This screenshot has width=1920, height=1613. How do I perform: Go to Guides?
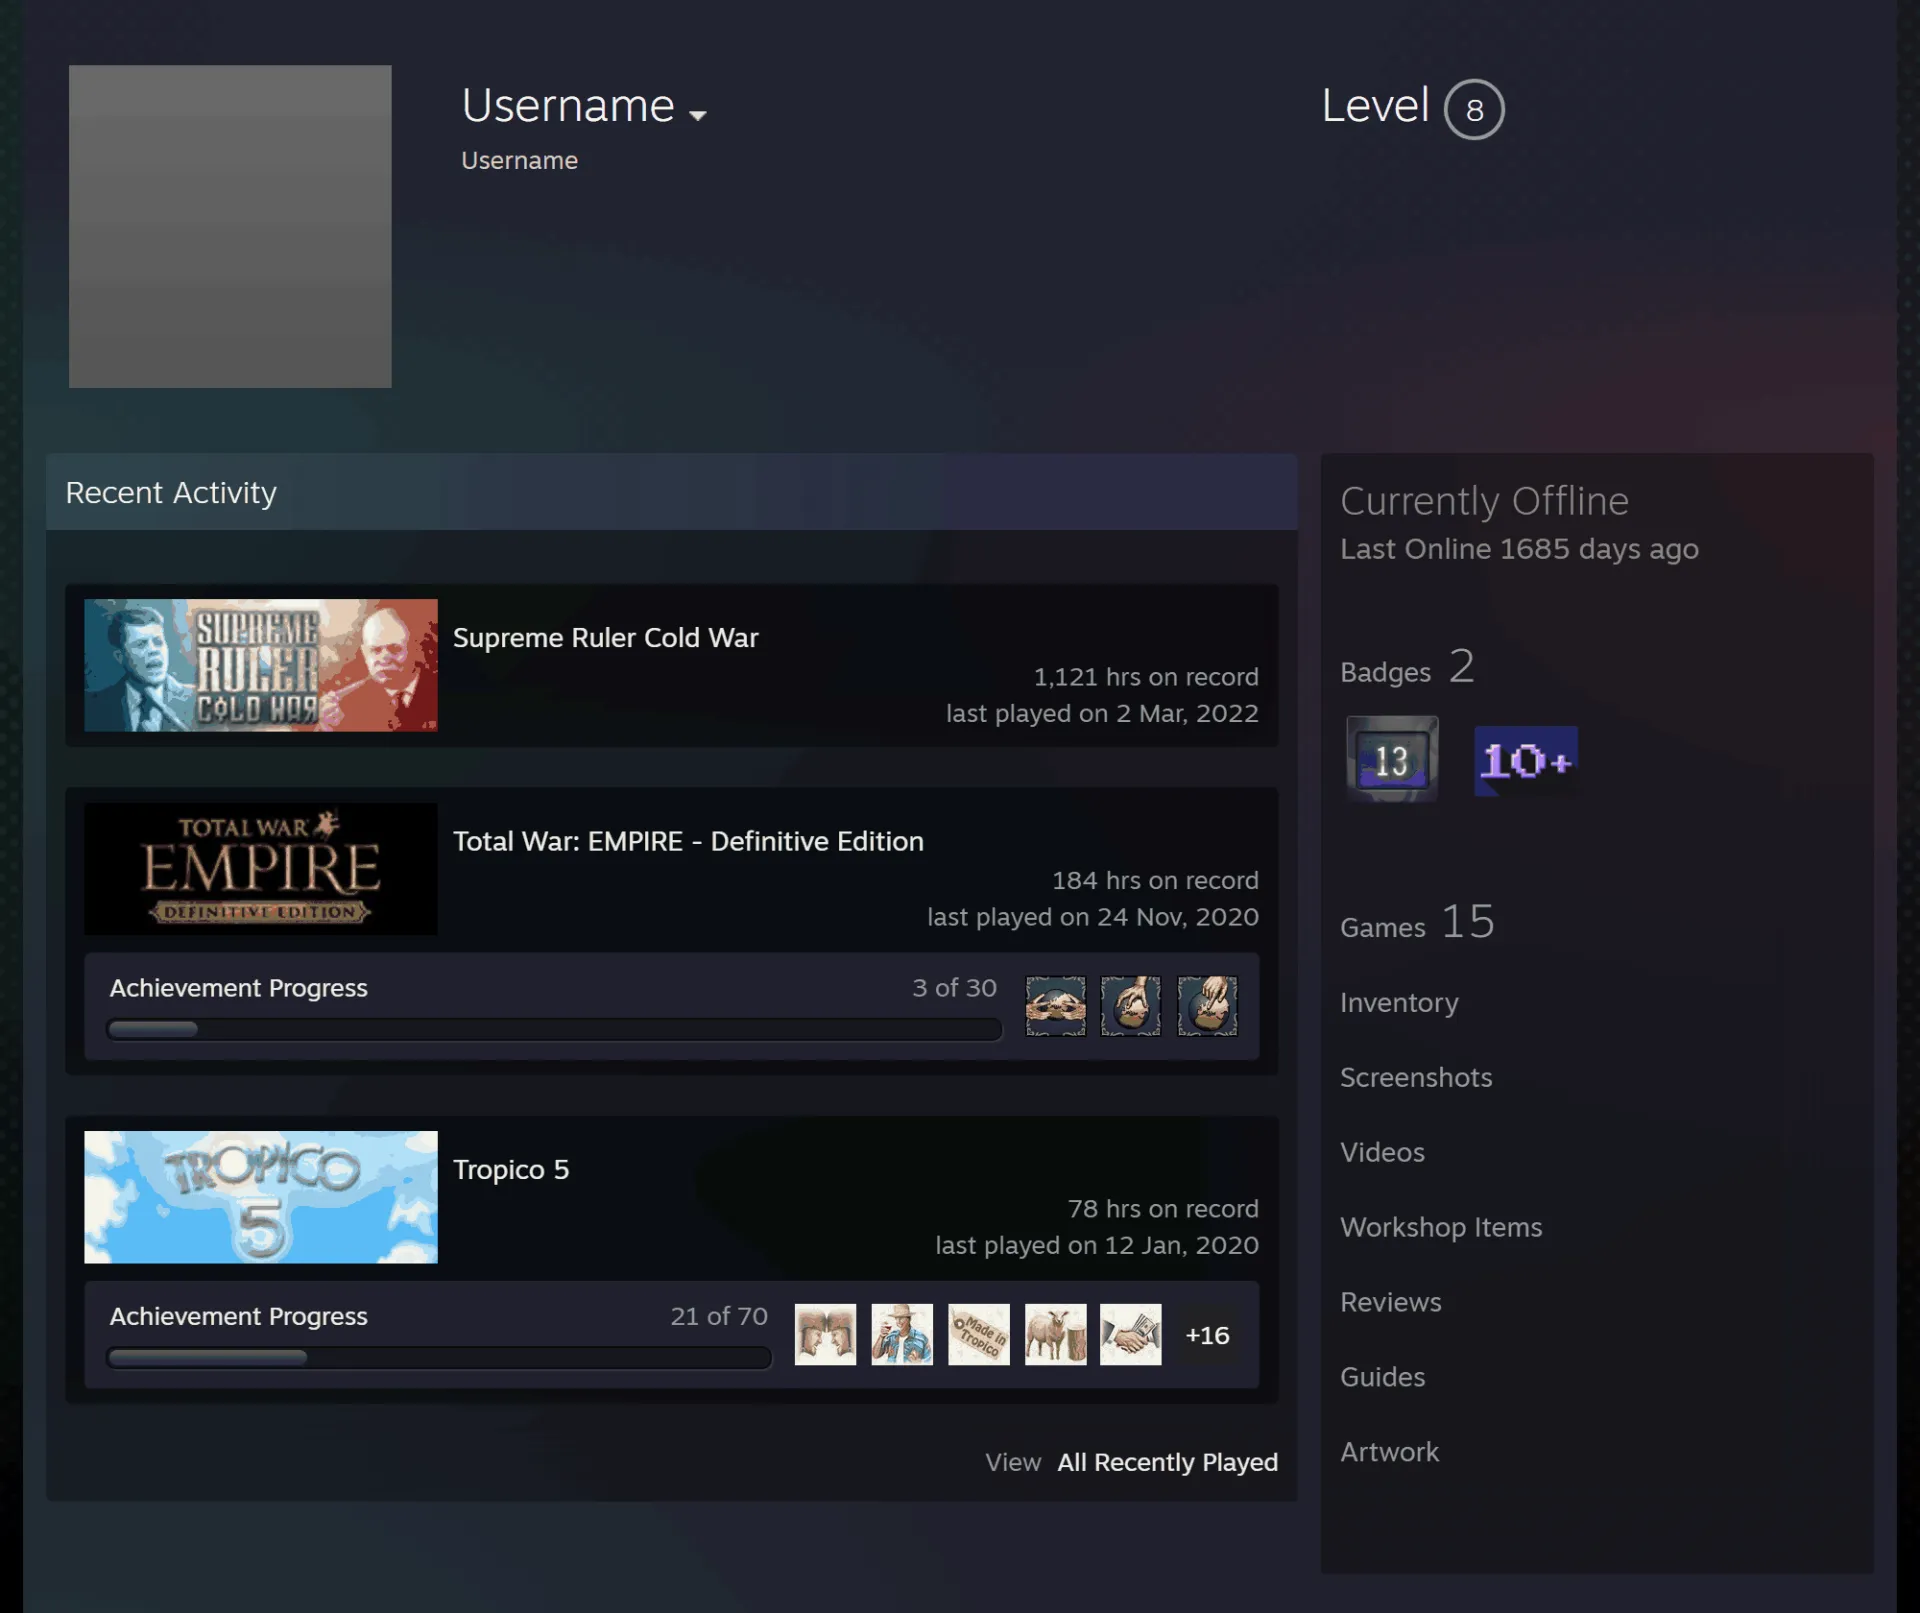[x=1383, y=1378]
